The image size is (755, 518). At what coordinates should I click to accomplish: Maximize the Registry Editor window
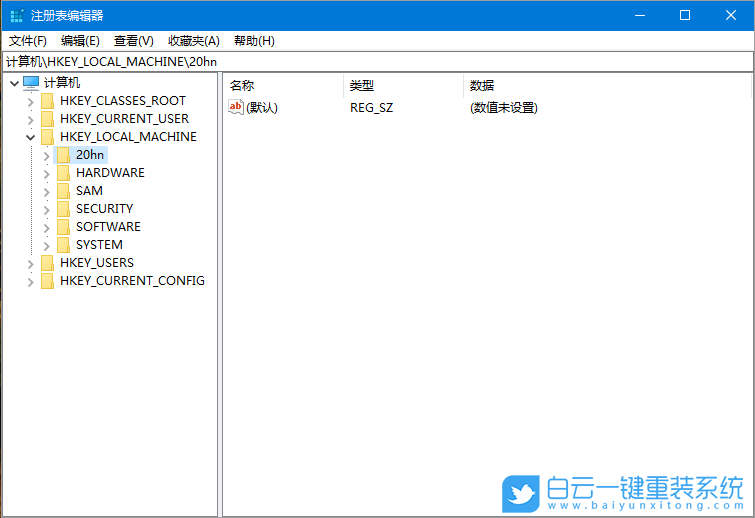pyautogui.click(x=685, y=15)
